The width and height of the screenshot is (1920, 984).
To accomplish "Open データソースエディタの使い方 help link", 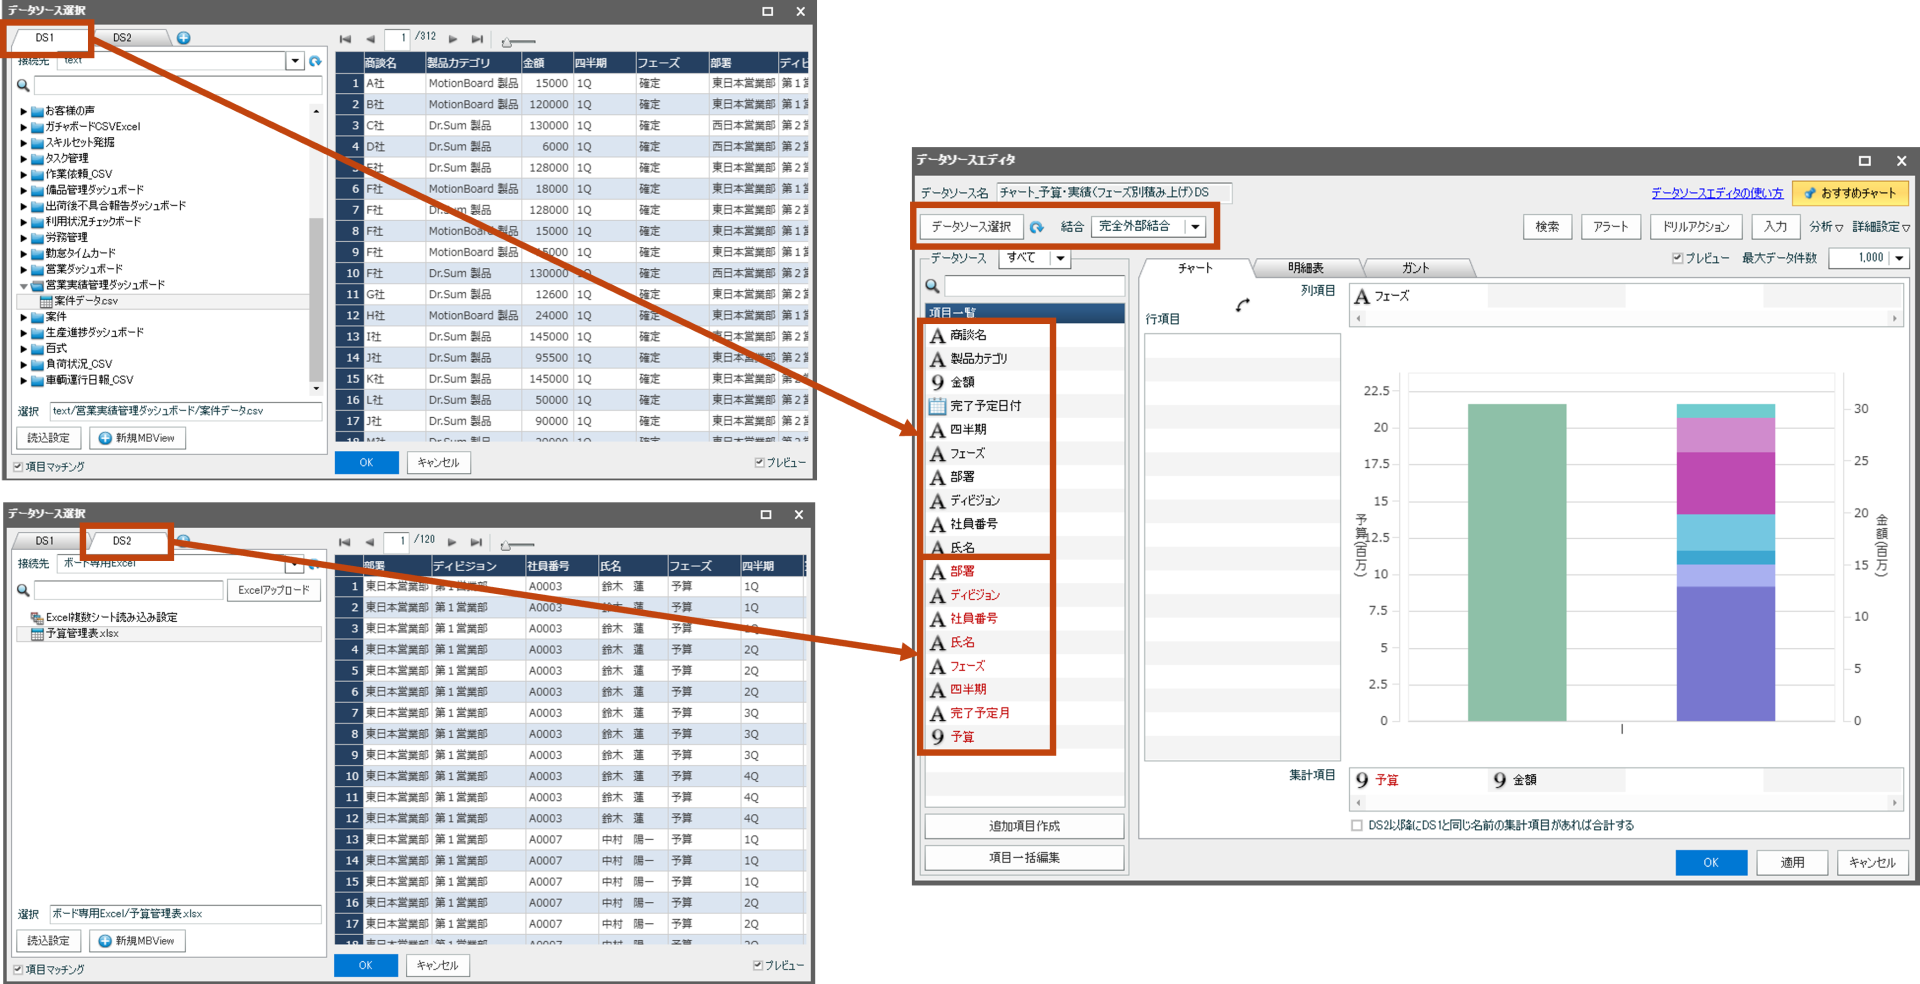I will click(x=1717, y=193).
